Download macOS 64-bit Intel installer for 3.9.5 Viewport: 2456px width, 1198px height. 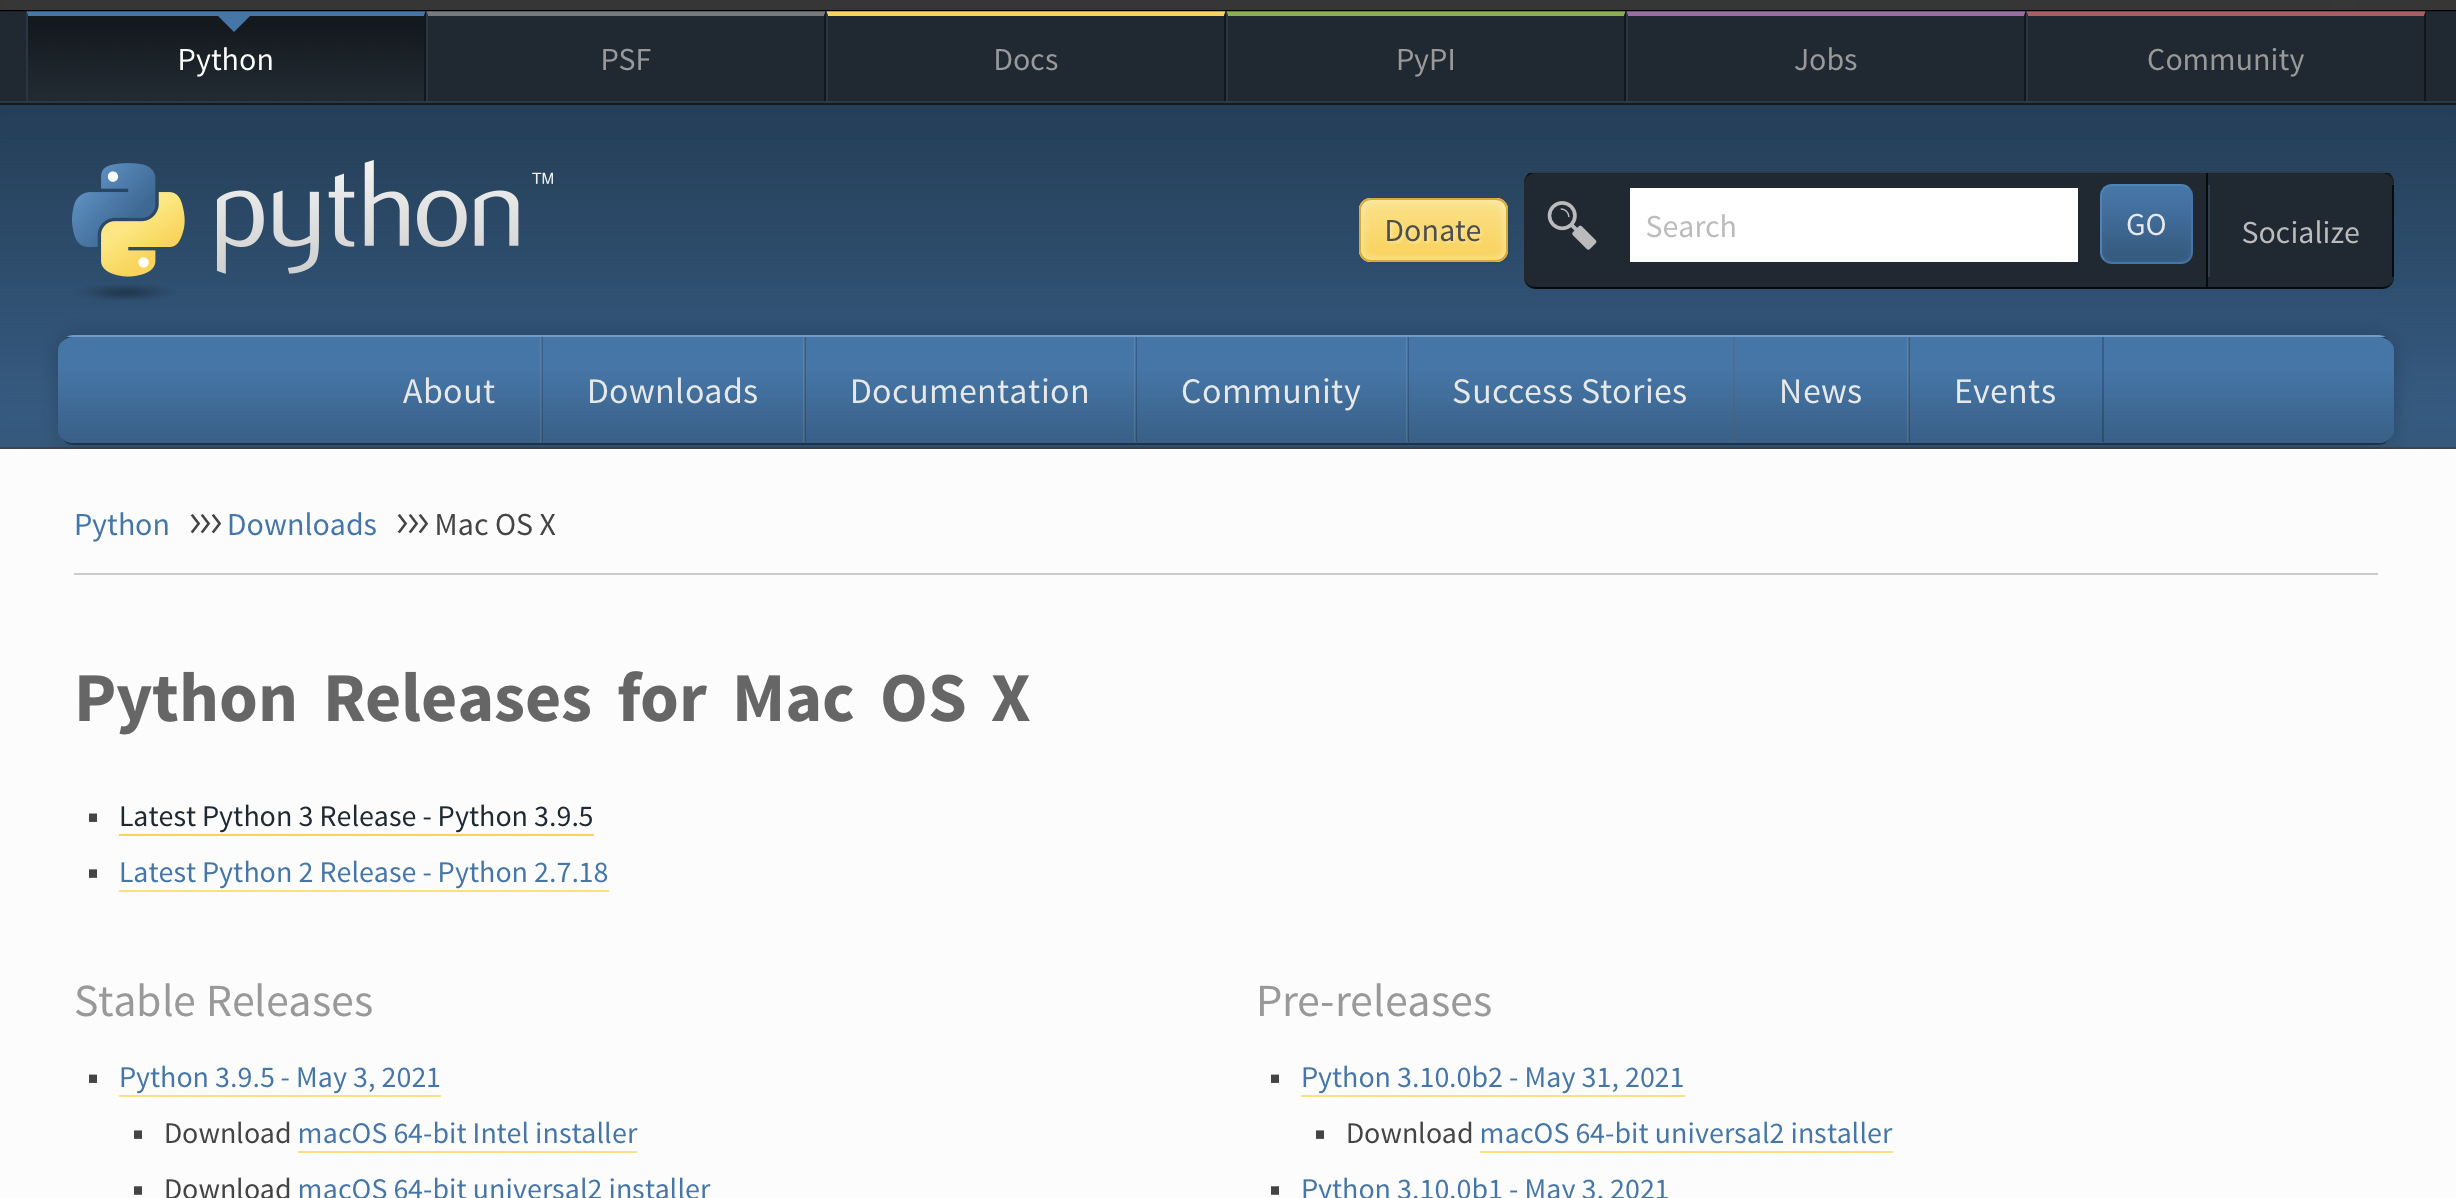(468, 1133)
